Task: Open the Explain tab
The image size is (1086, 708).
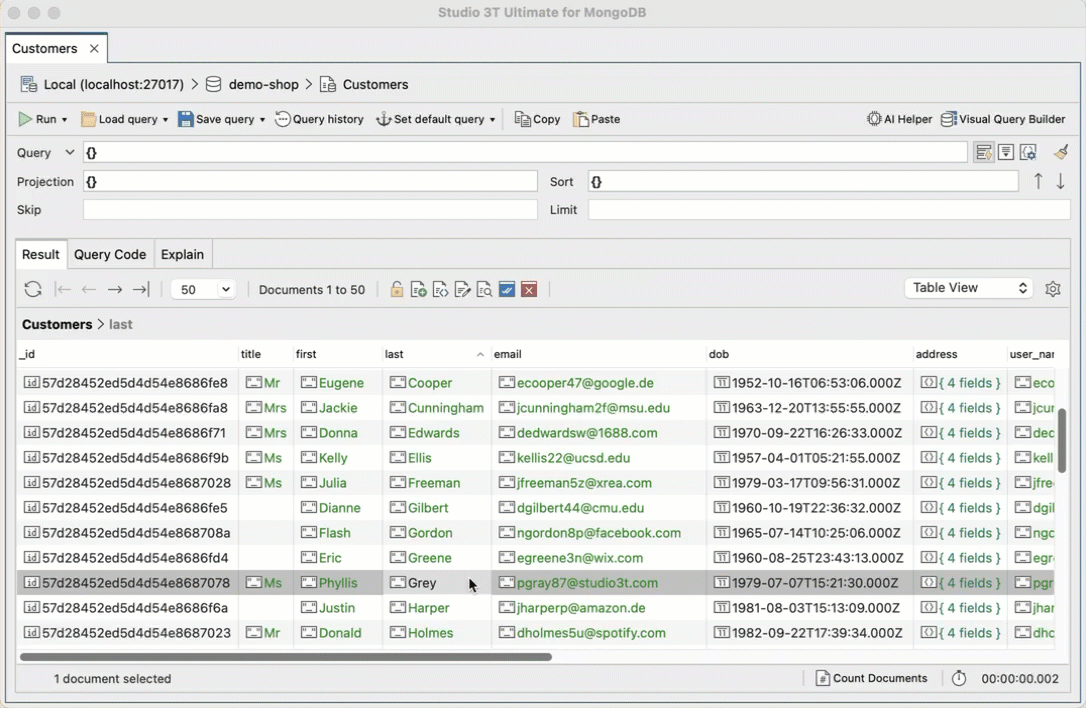Action: [182, 254]
